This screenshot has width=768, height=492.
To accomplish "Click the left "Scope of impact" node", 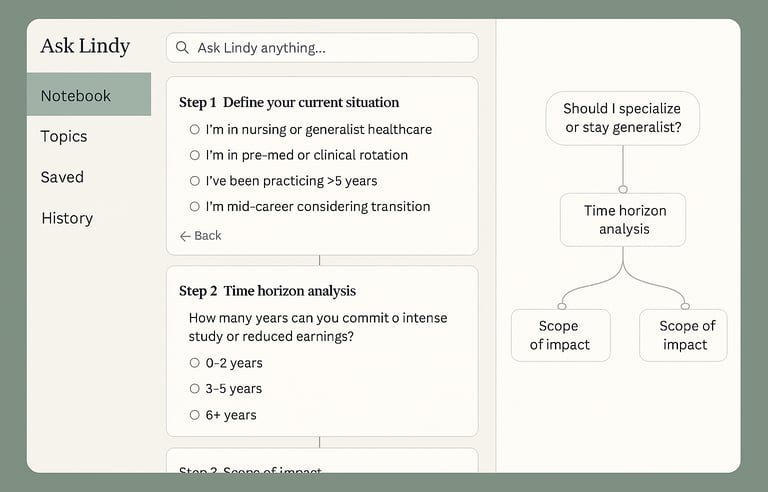I will coord(560,335).
